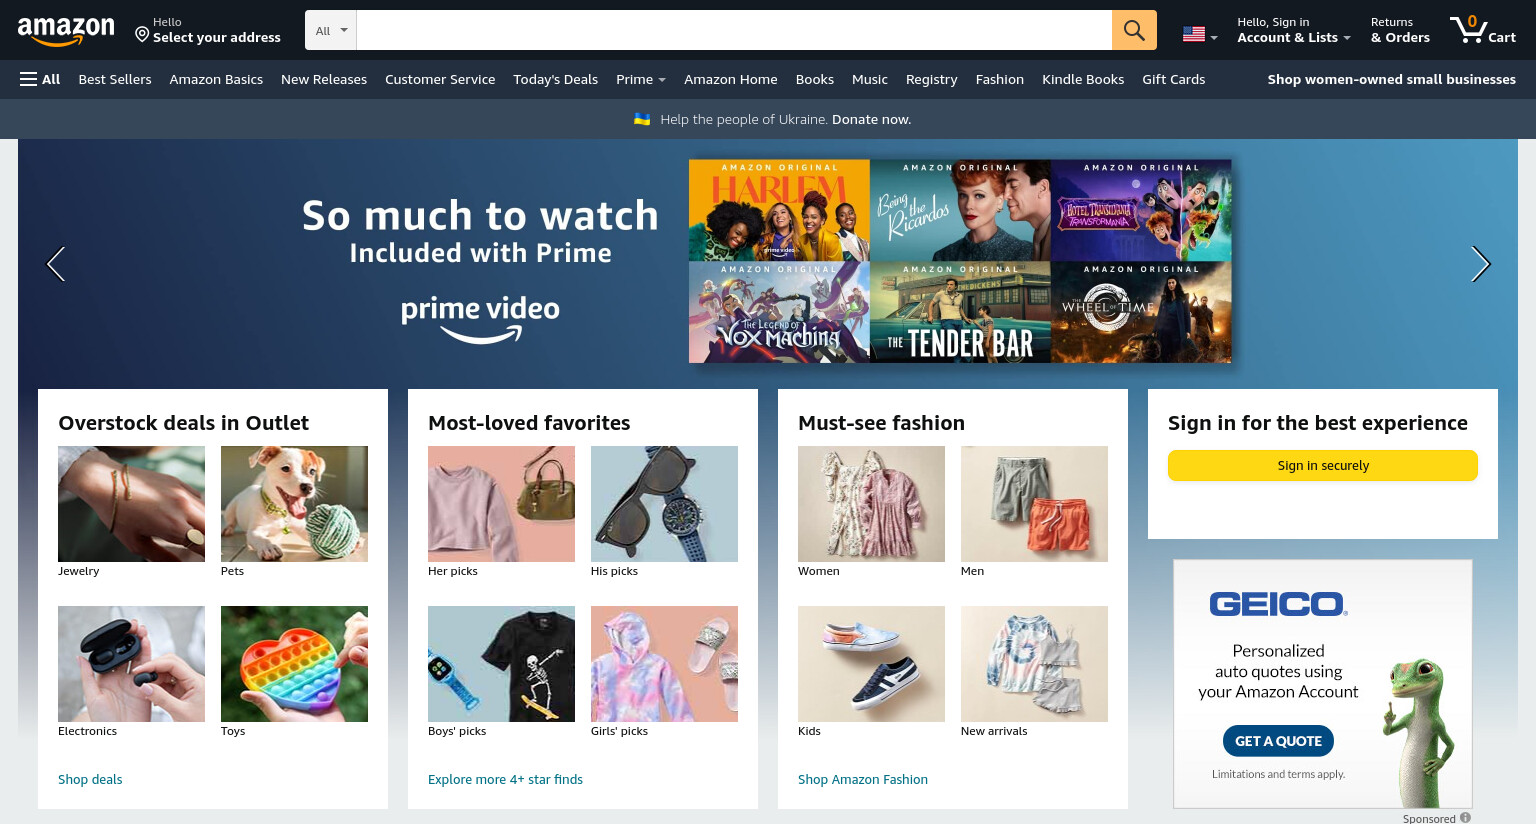Click the Must-see fashion heading
The image size is (1536, 824).
[x=881, y=423]
